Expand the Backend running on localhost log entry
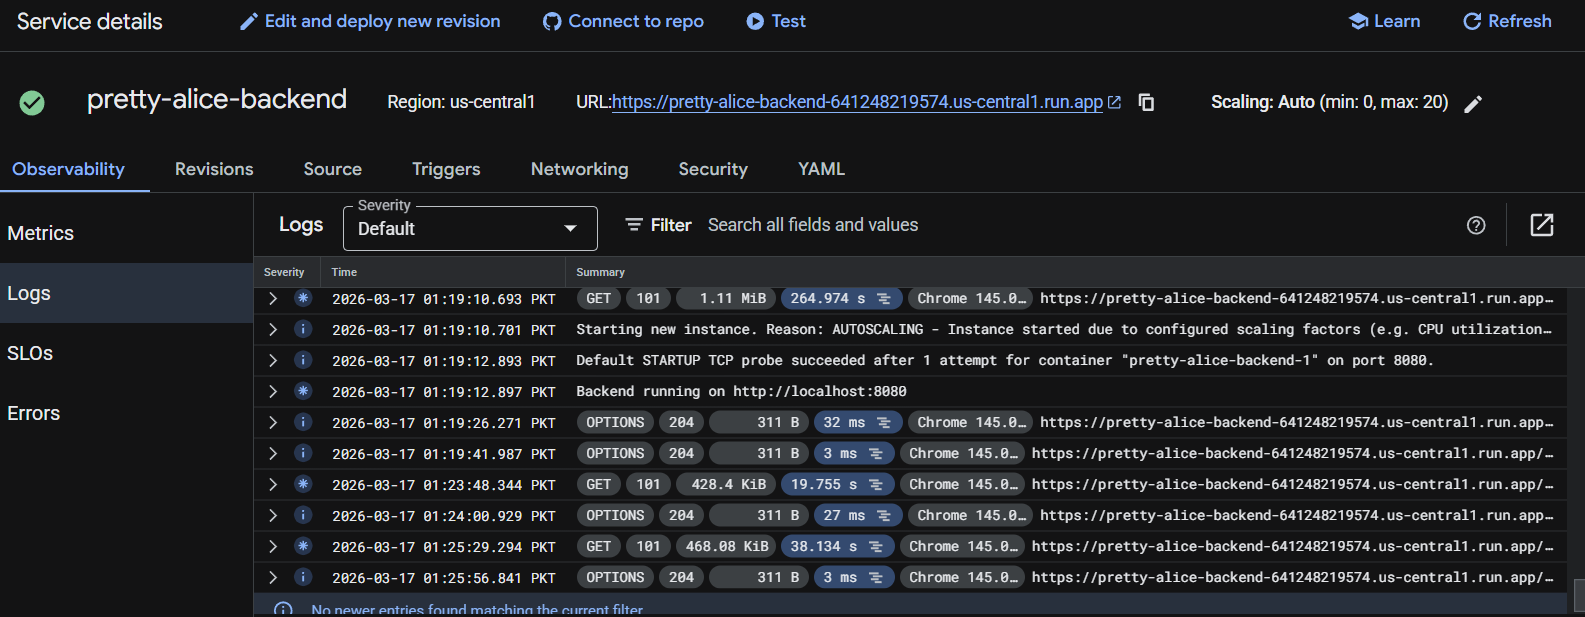This screenshot has height=617, width=1585. pos(272,391)
